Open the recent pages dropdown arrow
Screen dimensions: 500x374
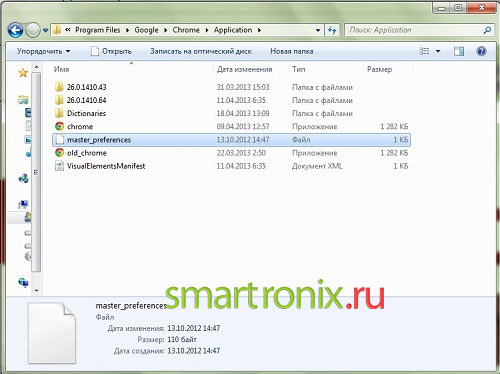[x=45, y=31]
